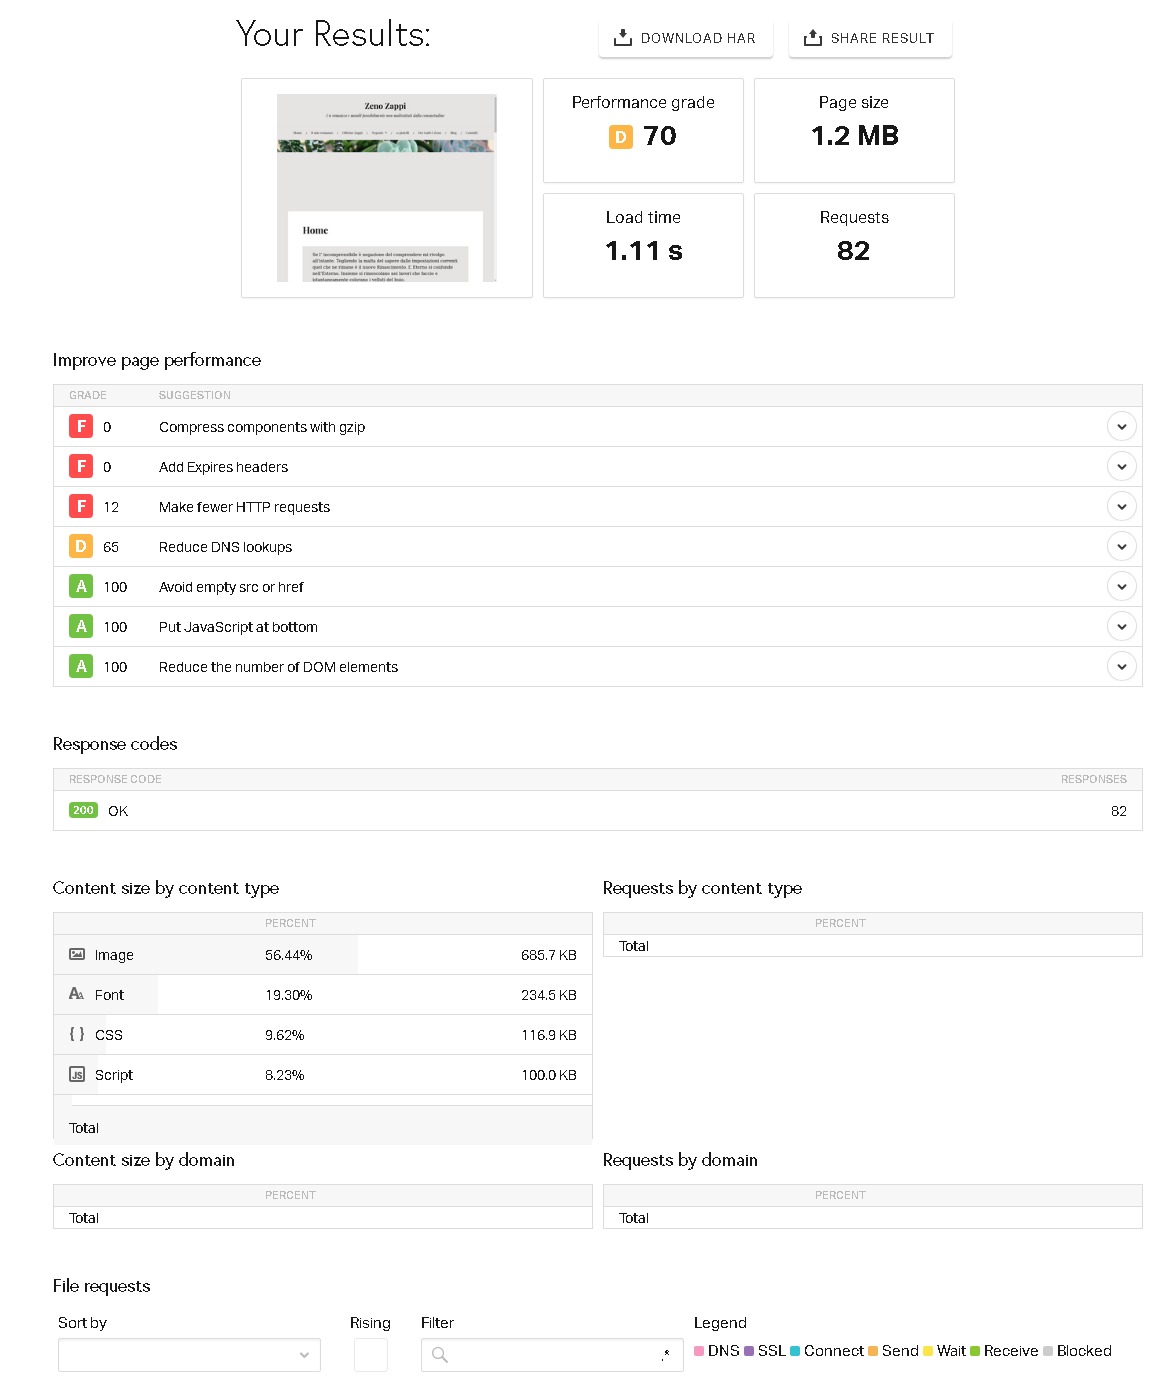Screen dimensions: 1168x1396
Task: Expand the 'Compress components with gzip' suggestion
Action: pyautogui.click(x=1121, y=427)
